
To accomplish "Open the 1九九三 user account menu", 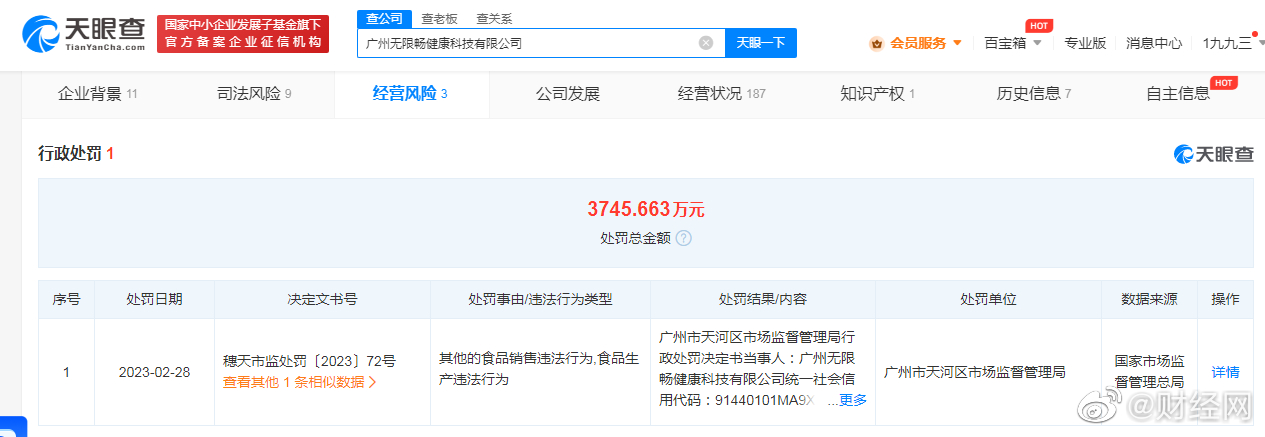I will pos(1227,43).
